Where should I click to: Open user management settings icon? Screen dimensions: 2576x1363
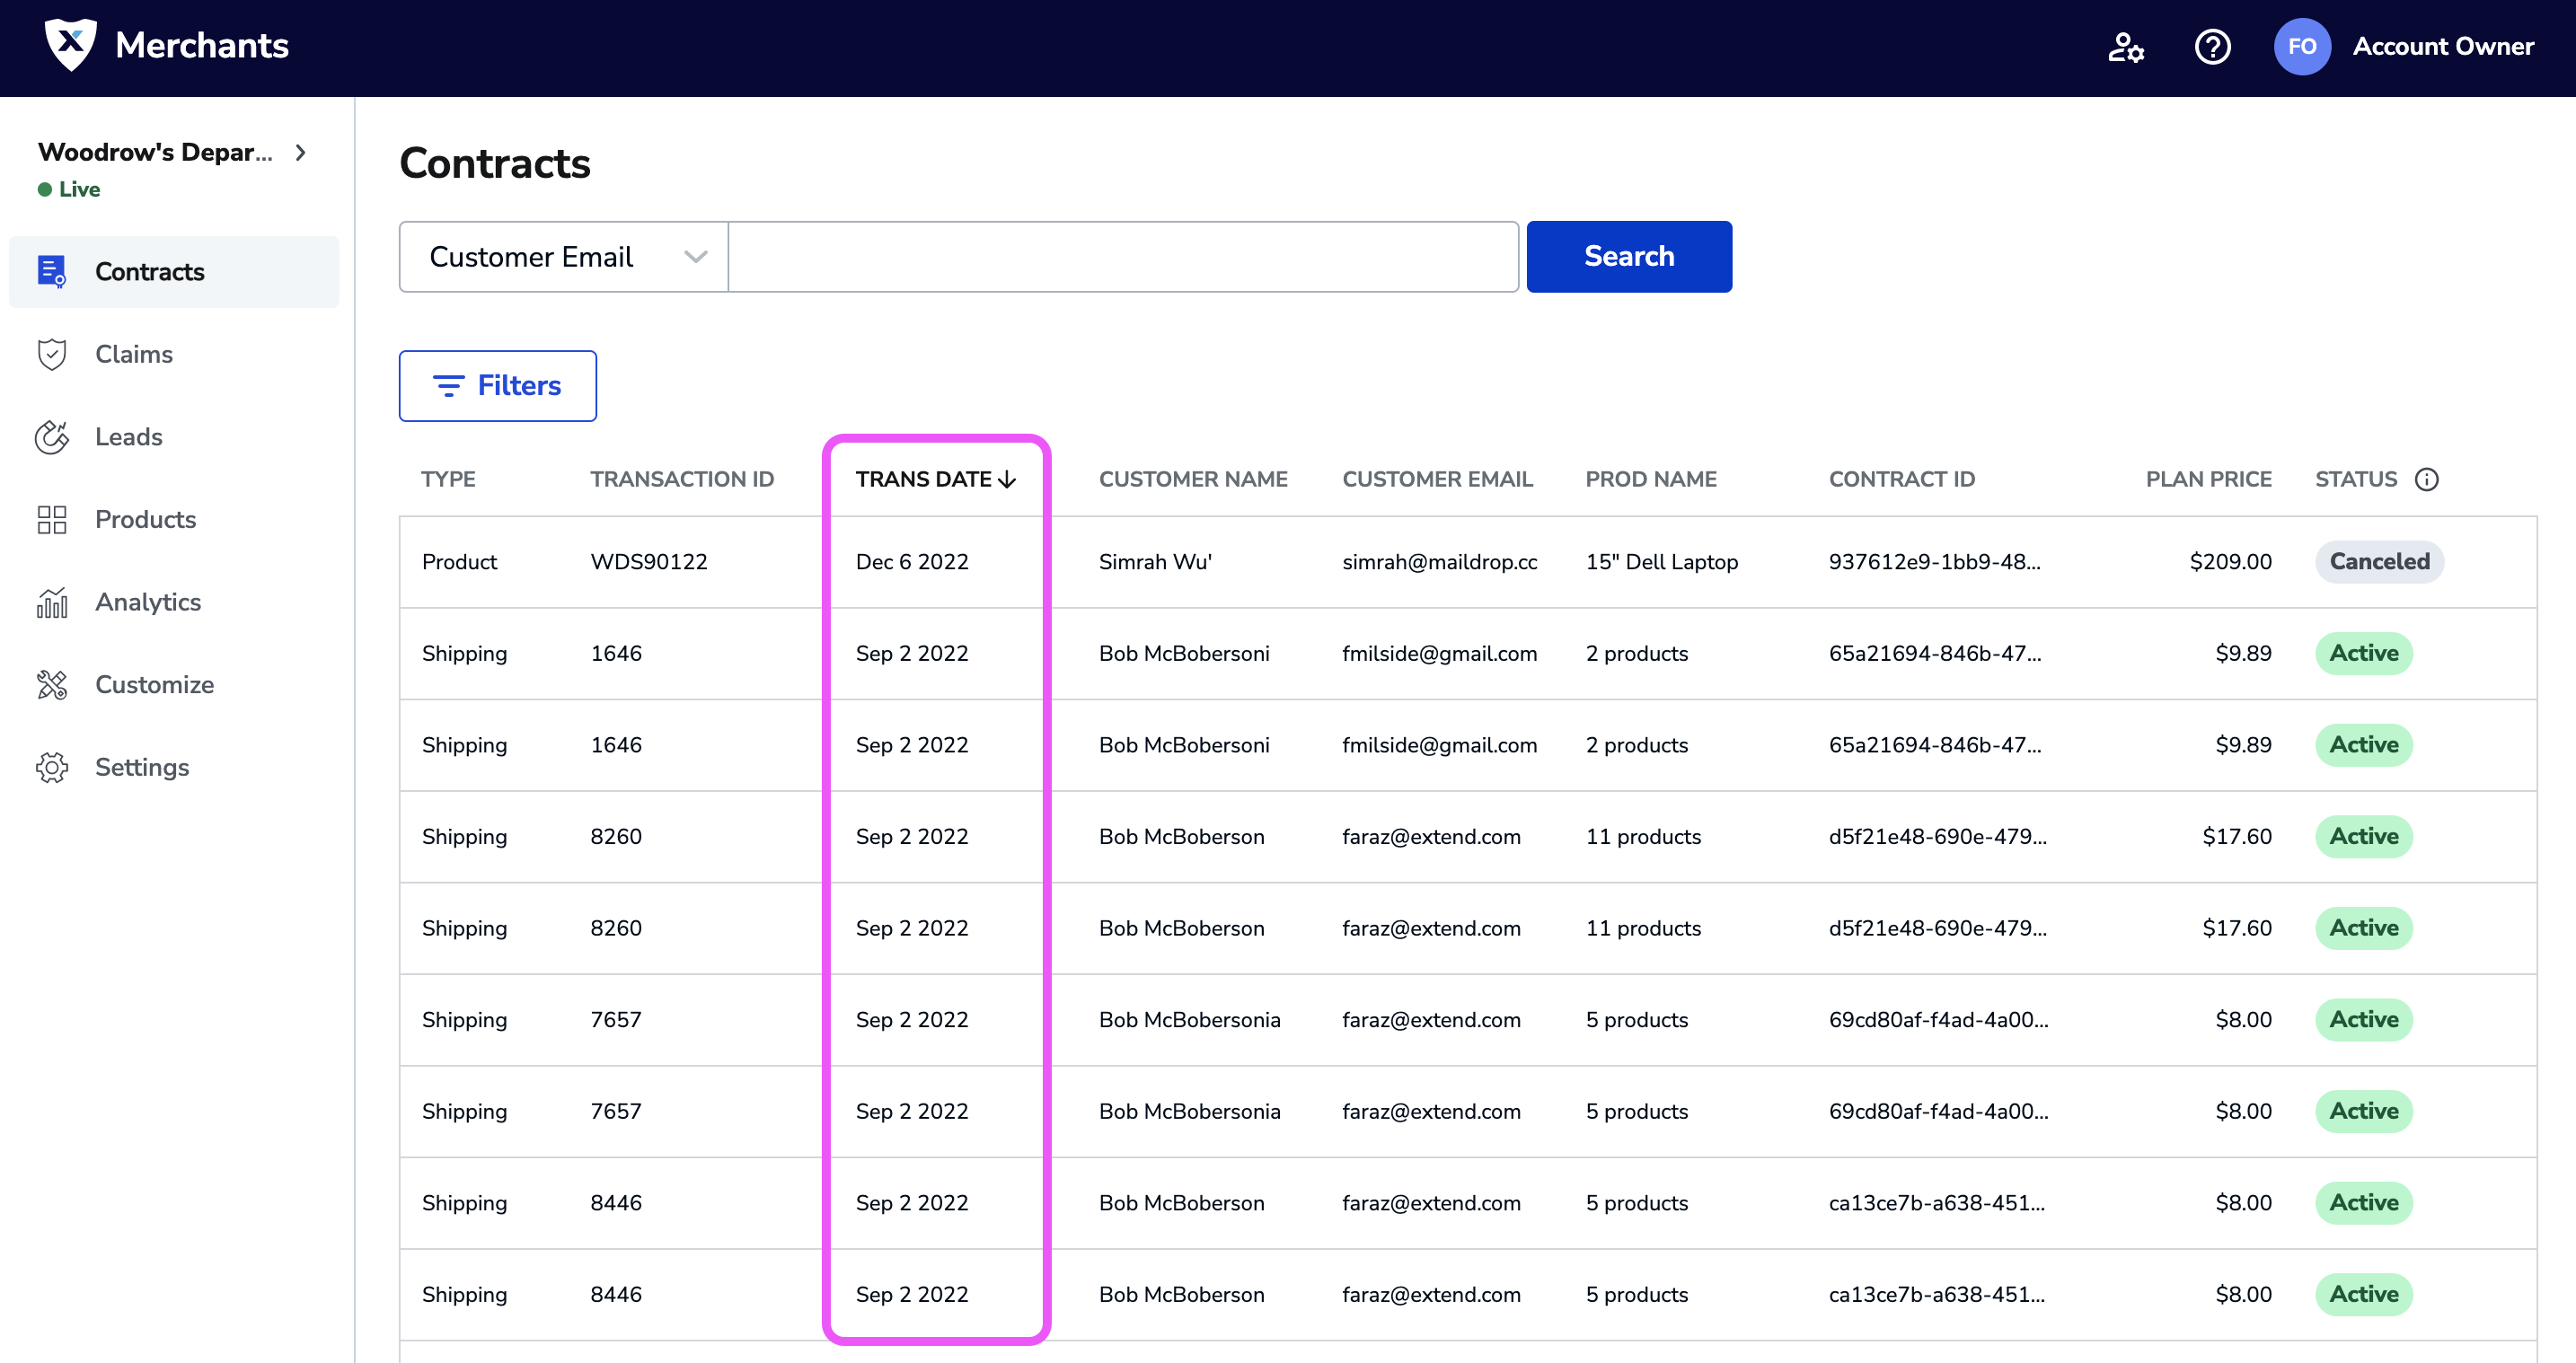(x=2125, y=47)
